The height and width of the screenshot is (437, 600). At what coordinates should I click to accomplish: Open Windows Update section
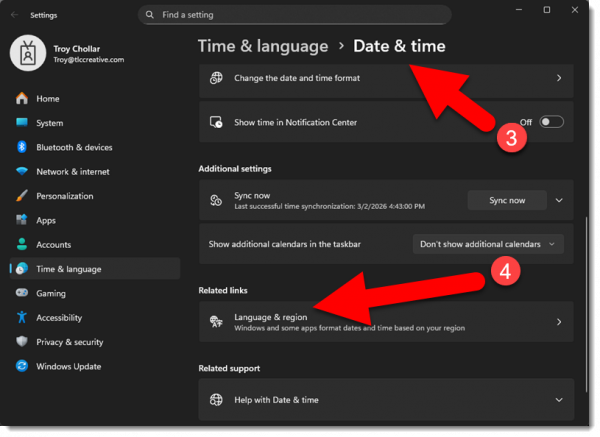point(68,366)
